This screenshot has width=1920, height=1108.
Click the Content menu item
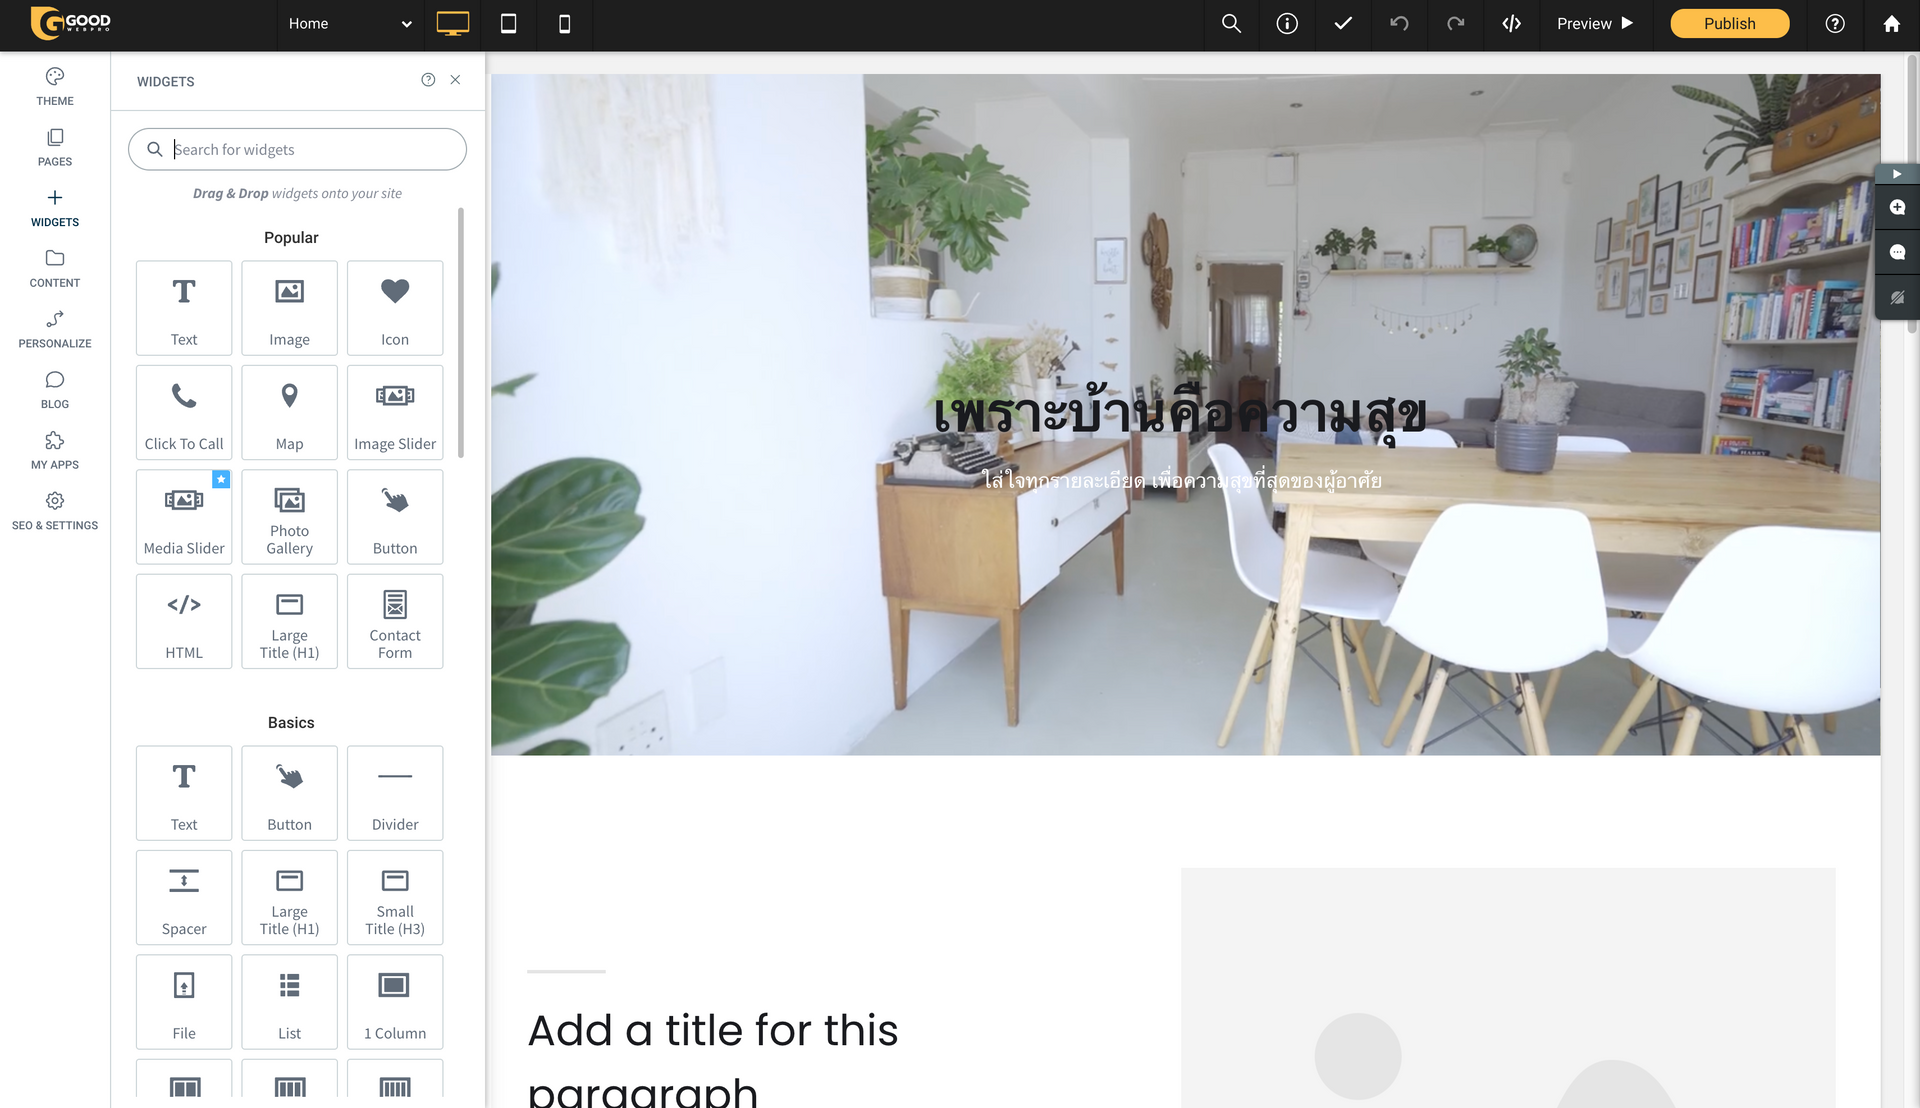click(54, 268)
